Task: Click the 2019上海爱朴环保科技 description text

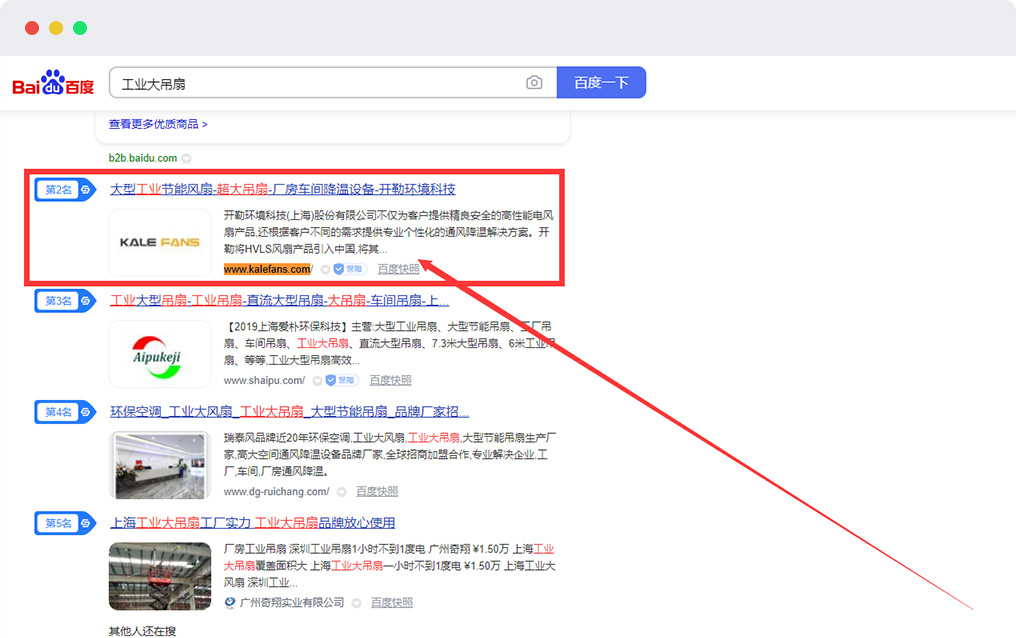Action: point(389,343)
